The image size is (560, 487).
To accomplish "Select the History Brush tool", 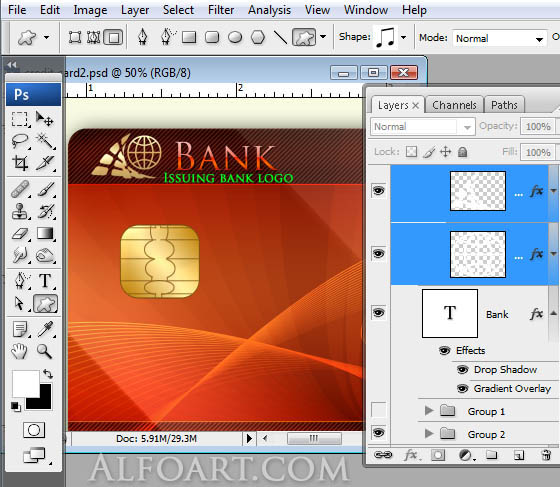I will [x=46, y=211].
